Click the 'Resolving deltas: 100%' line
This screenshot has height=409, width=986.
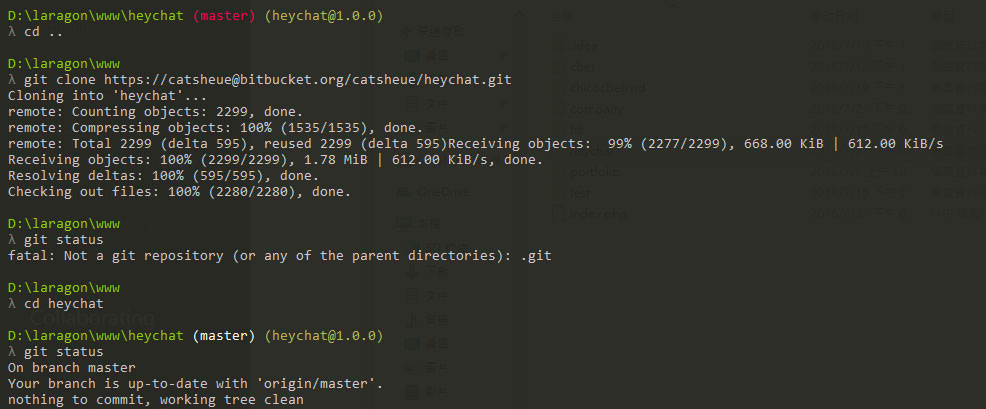click(x=163, y=175)
